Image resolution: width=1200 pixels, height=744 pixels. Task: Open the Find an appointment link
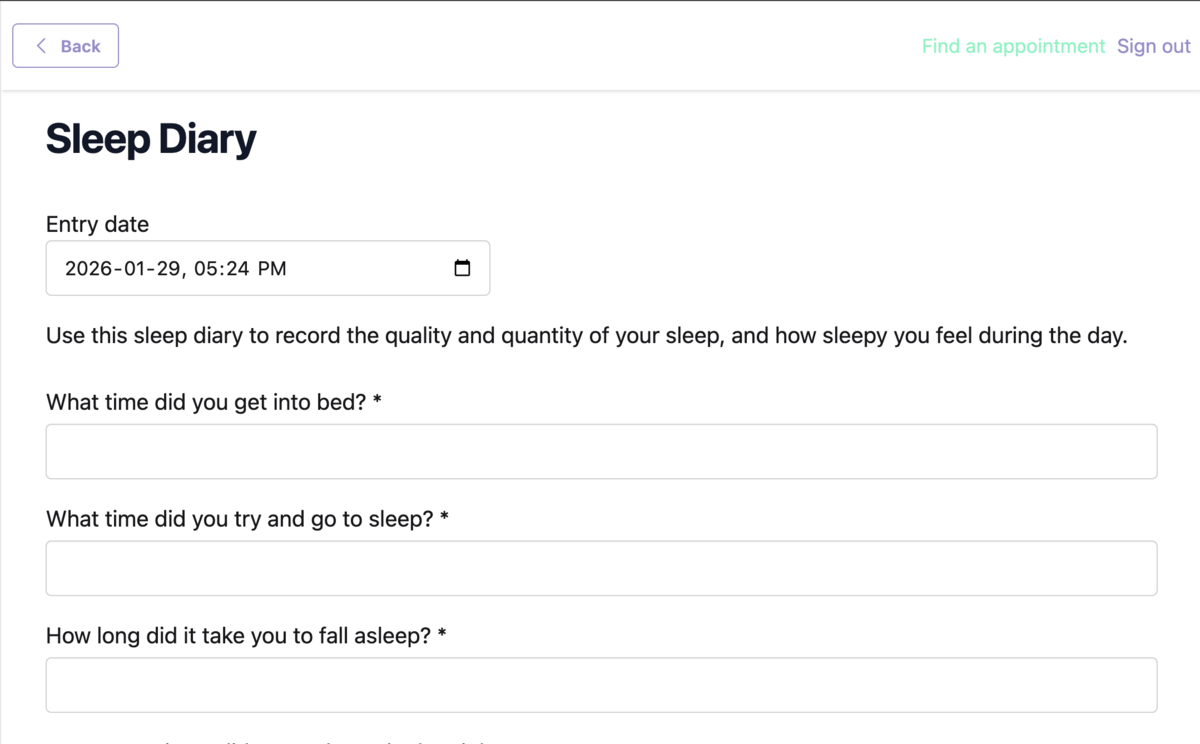click(1013, 46)
